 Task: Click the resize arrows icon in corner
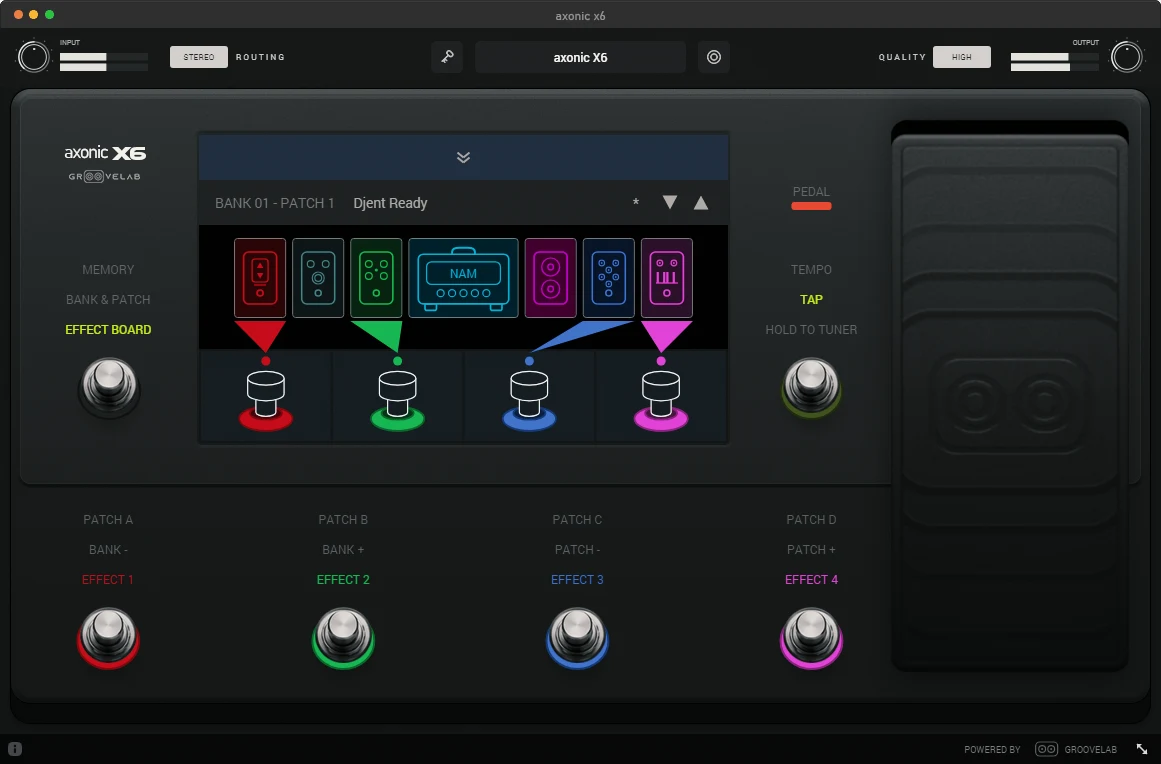[x=1142, y=749]
